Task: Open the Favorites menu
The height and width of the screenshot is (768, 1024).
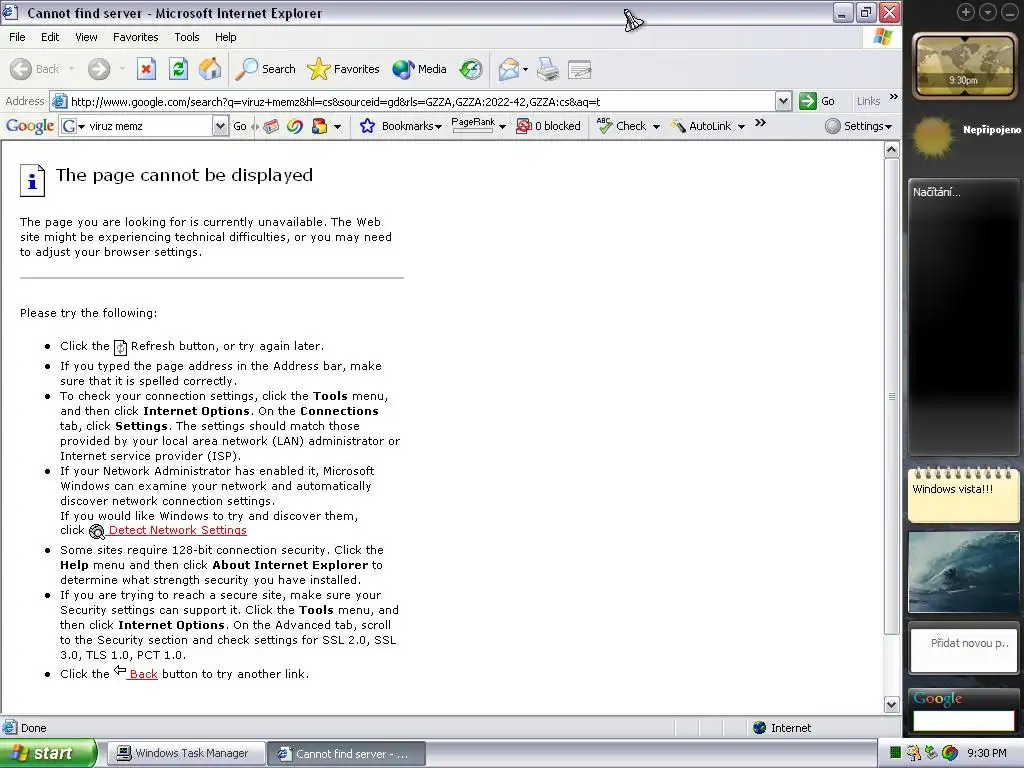Action: (135, 37)
